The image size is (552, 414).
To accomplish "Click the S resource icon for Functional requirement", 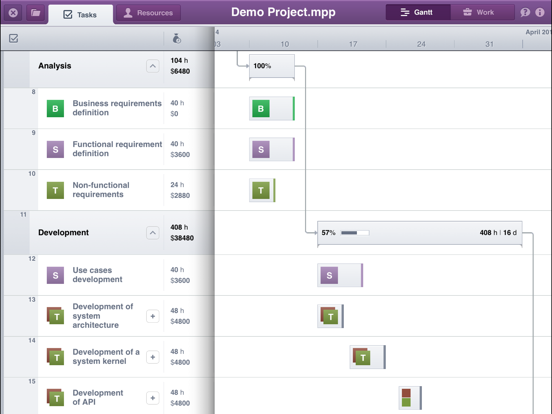I will [x=55, y=149].
